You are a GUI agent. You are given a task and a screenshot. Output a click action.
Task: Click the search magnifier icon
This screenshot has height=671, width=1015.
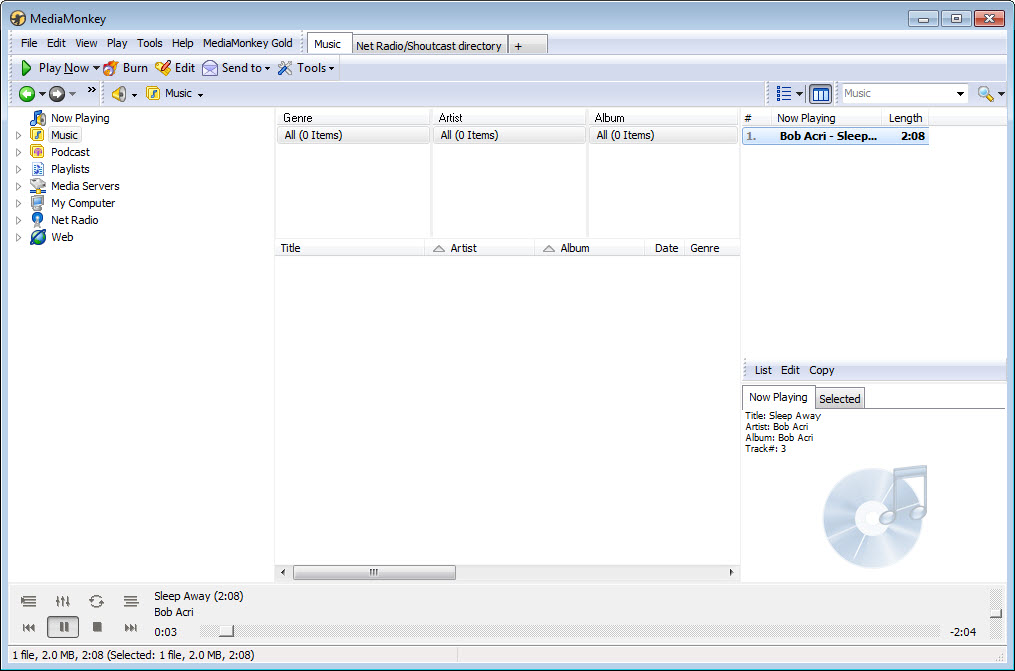pyautogui.click(x=985, y=94)
